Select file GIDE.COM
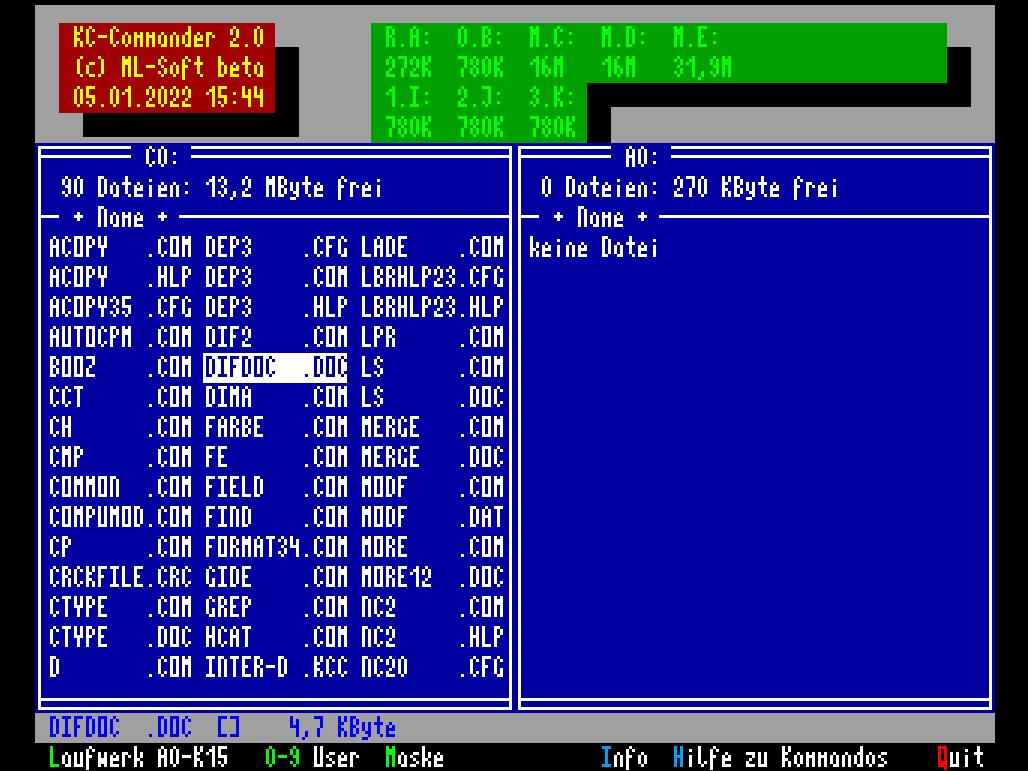The image size is (1028, 771). pos(276,578)
